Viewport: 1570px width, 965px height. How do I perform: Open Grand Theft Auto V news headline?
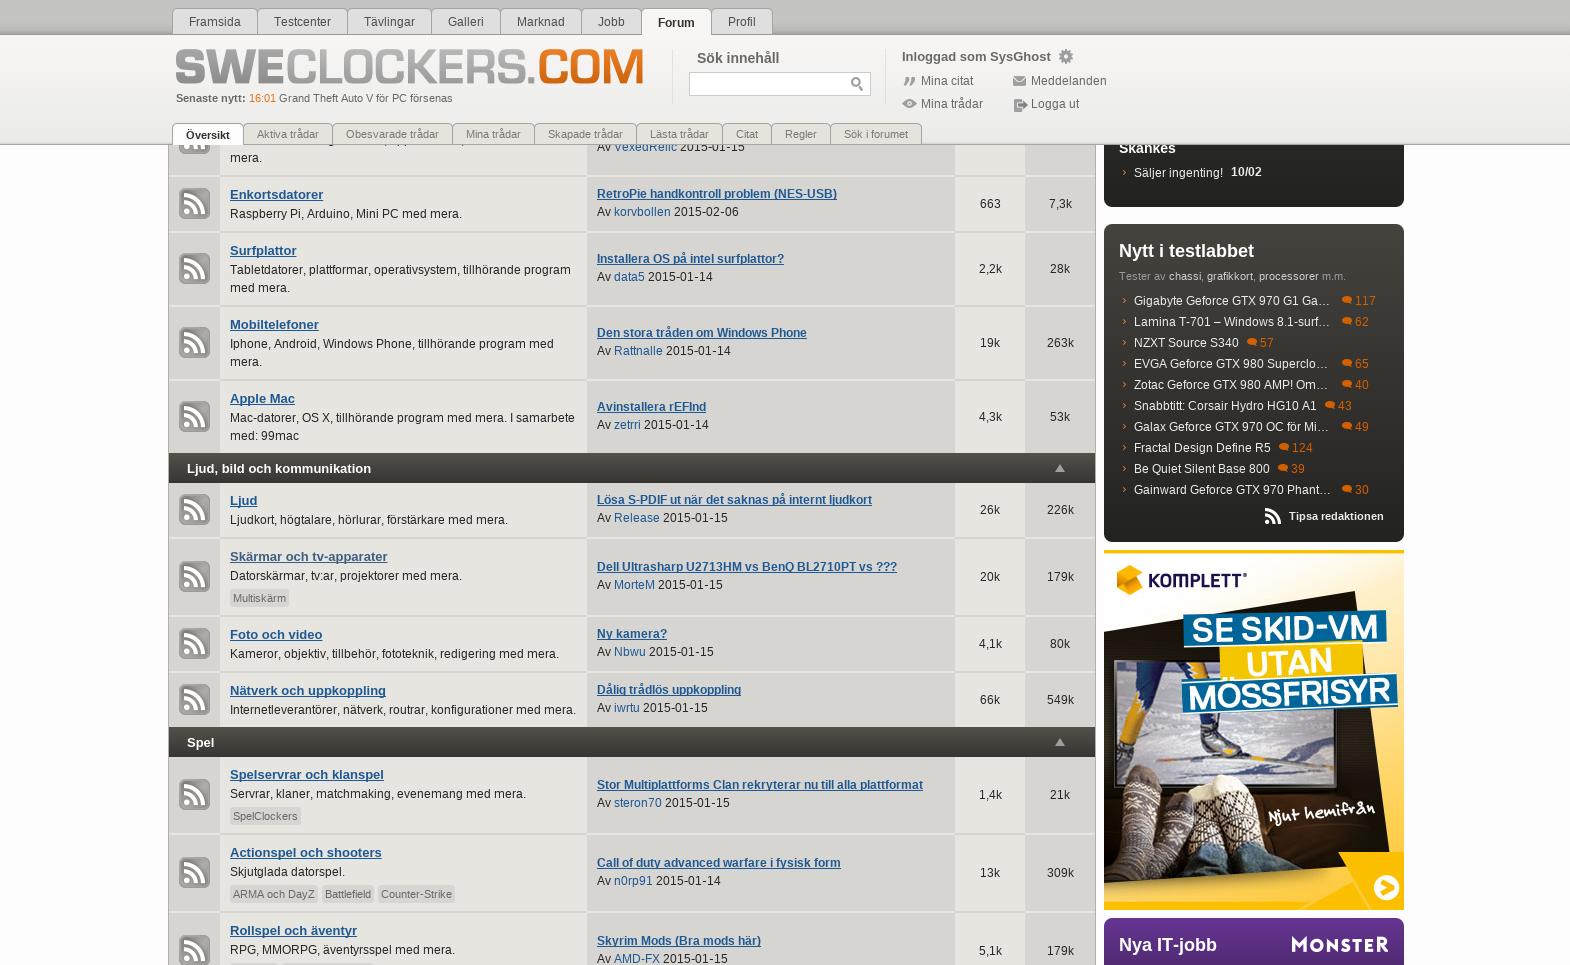(365, 98)
